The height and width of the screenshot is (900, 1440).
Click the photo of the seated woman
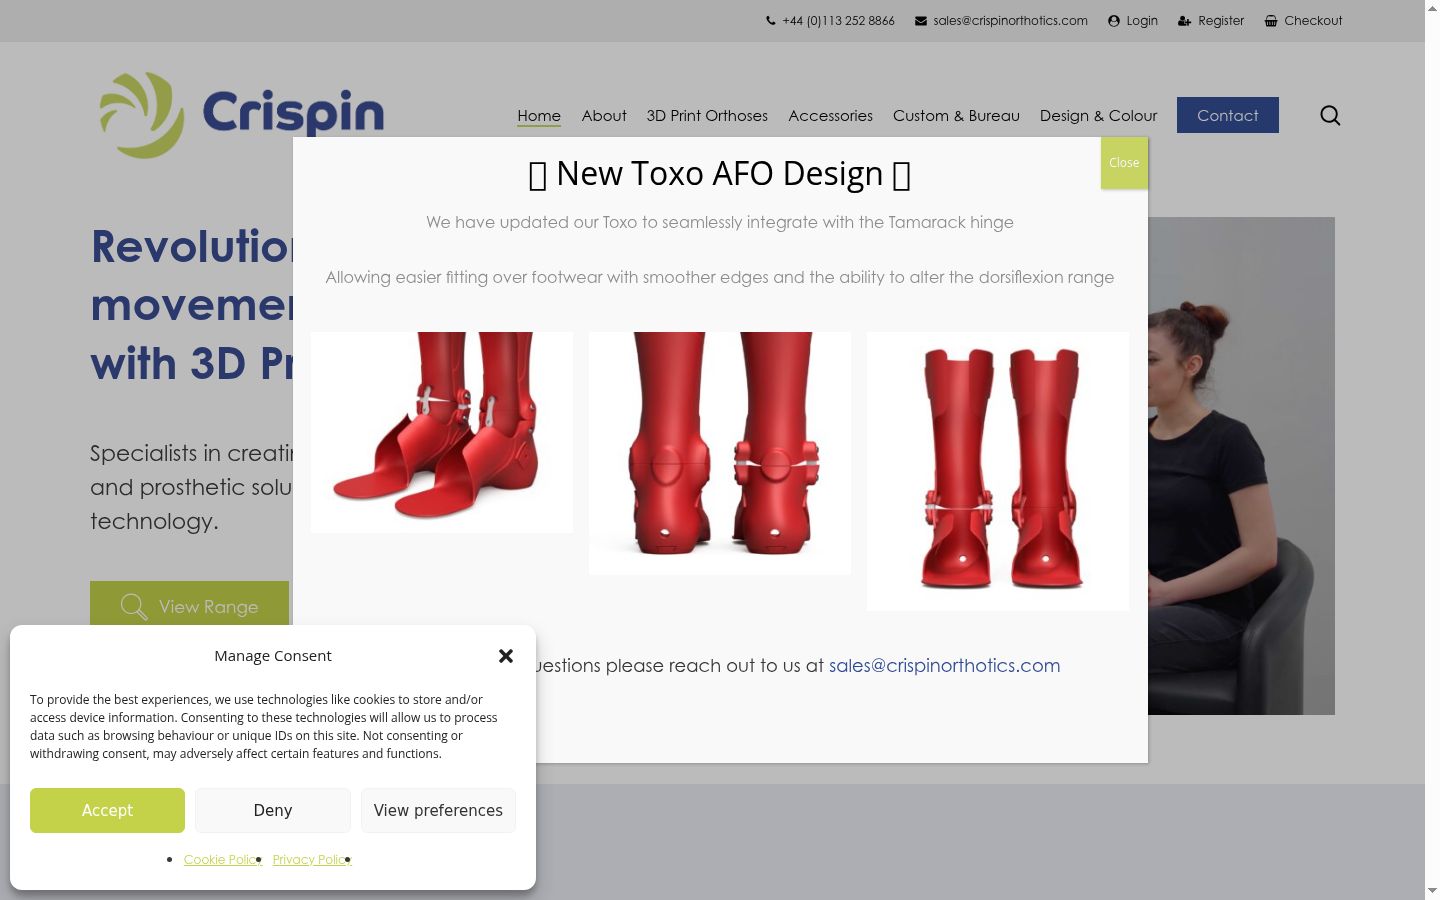pos(1241,466)
